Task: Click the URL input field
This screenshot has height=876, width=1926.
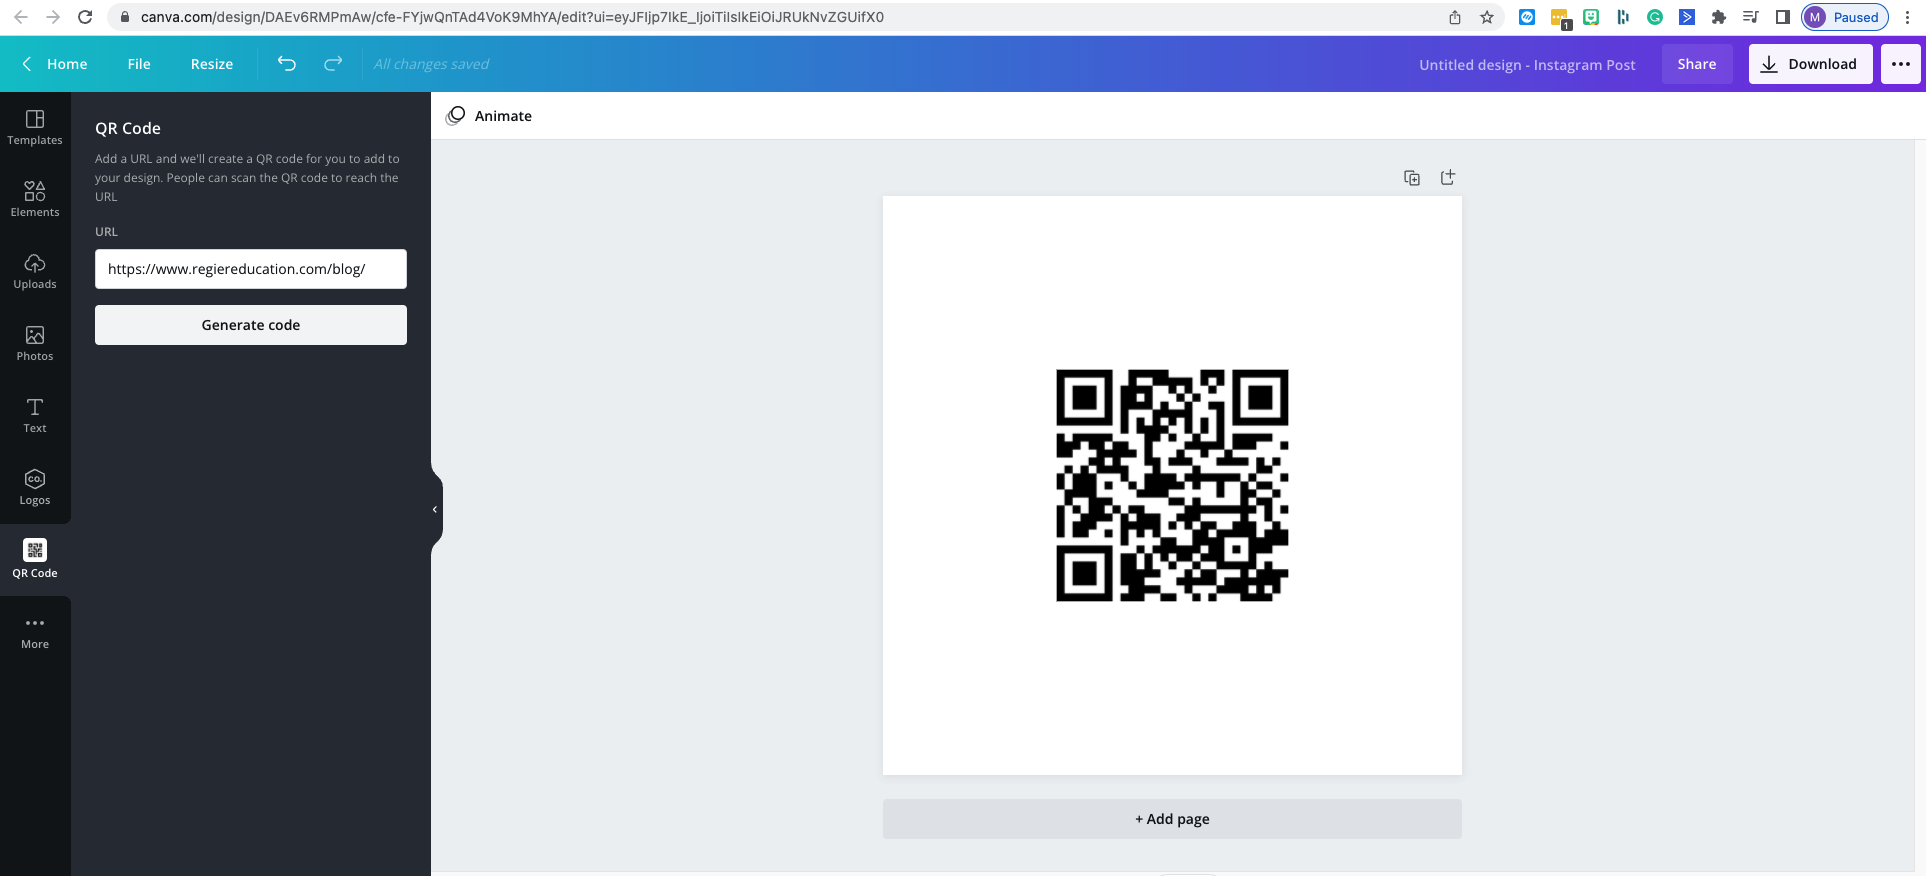Action: click(x=251, y=269)
